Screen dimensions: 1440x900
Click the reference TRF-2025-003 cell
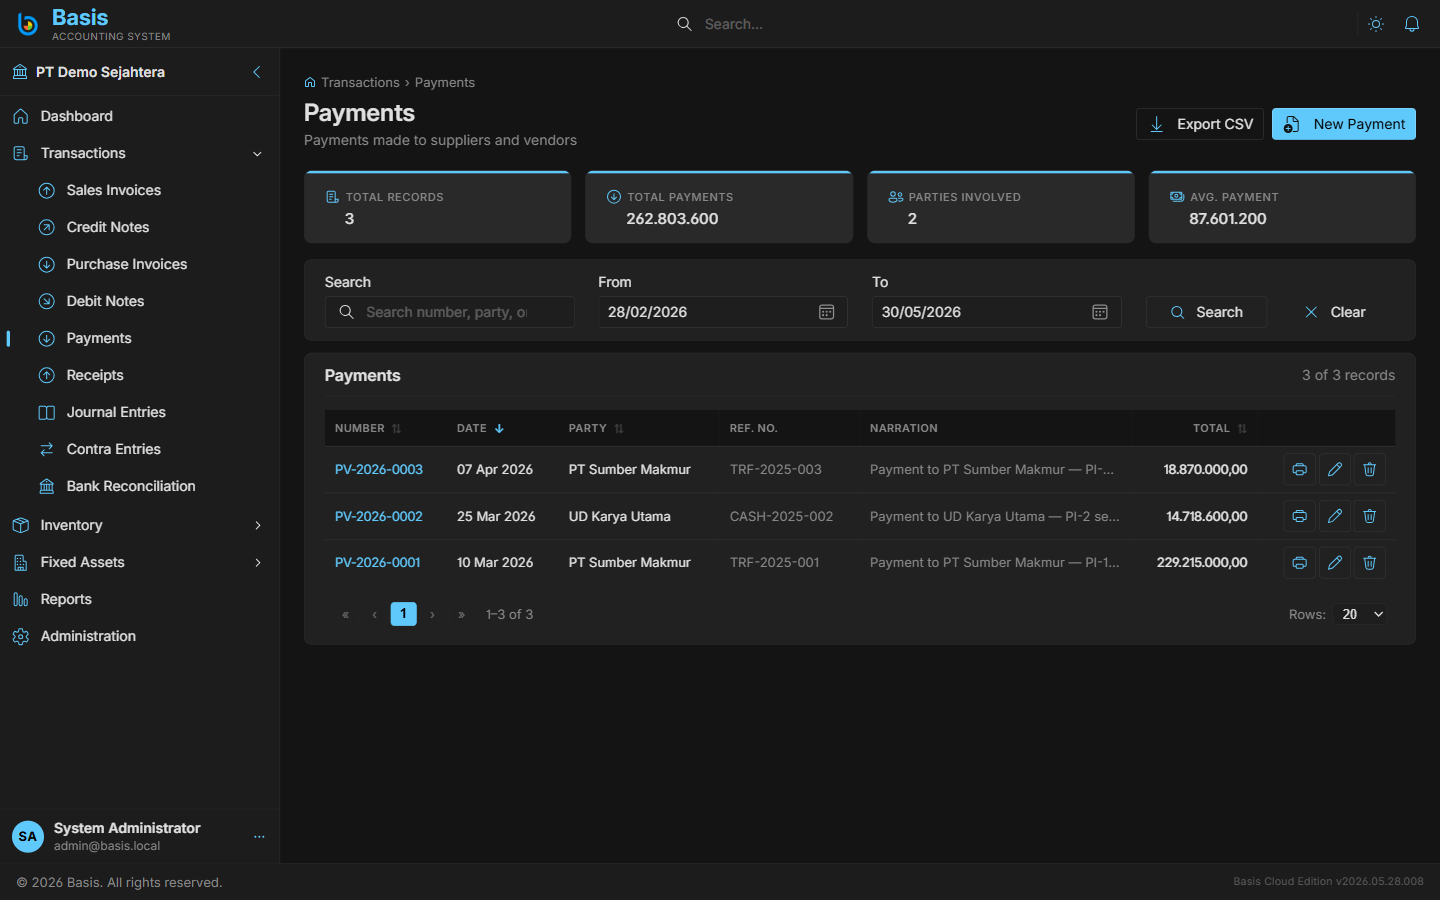(776, 469)
